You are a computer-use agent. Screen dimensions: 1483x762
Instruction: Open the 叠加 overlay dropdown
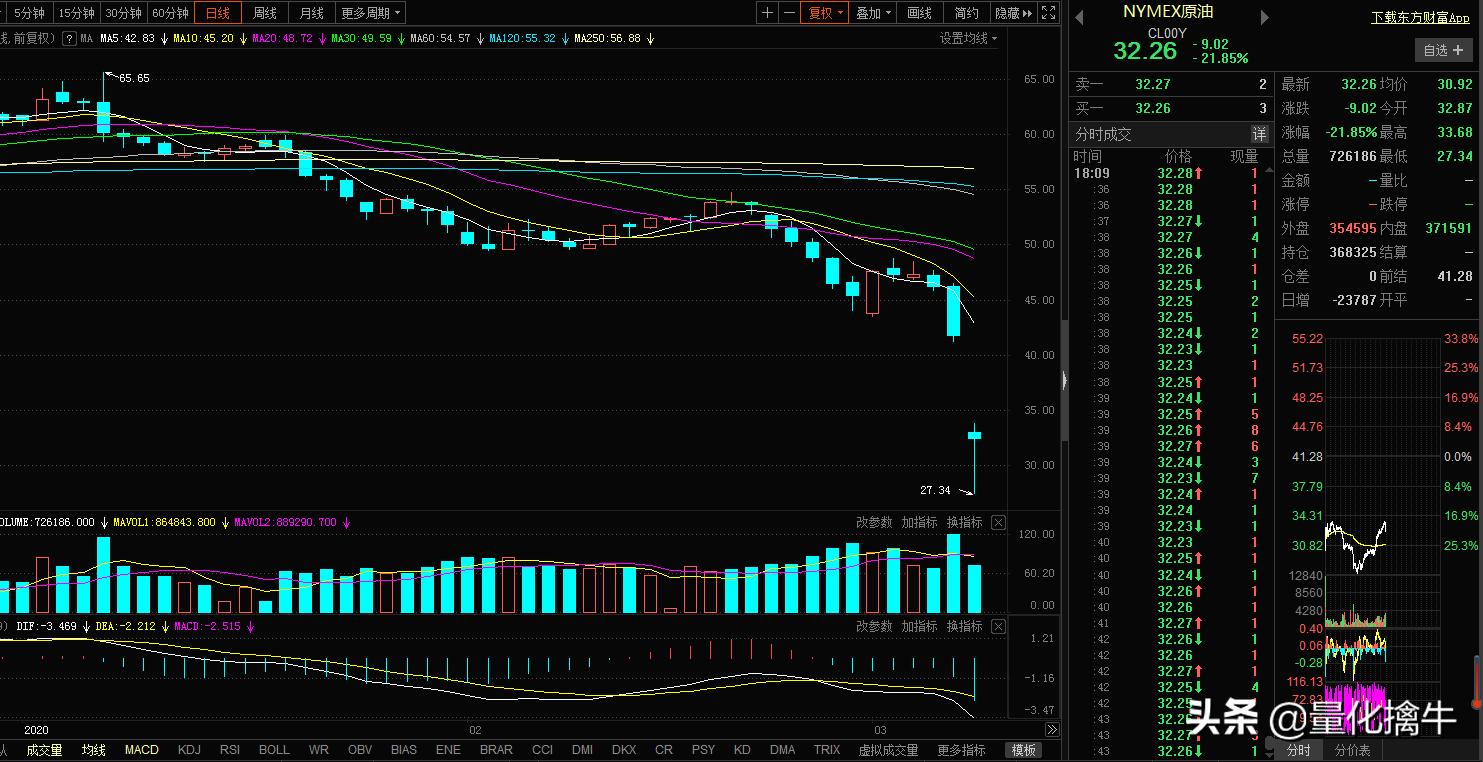874,13
